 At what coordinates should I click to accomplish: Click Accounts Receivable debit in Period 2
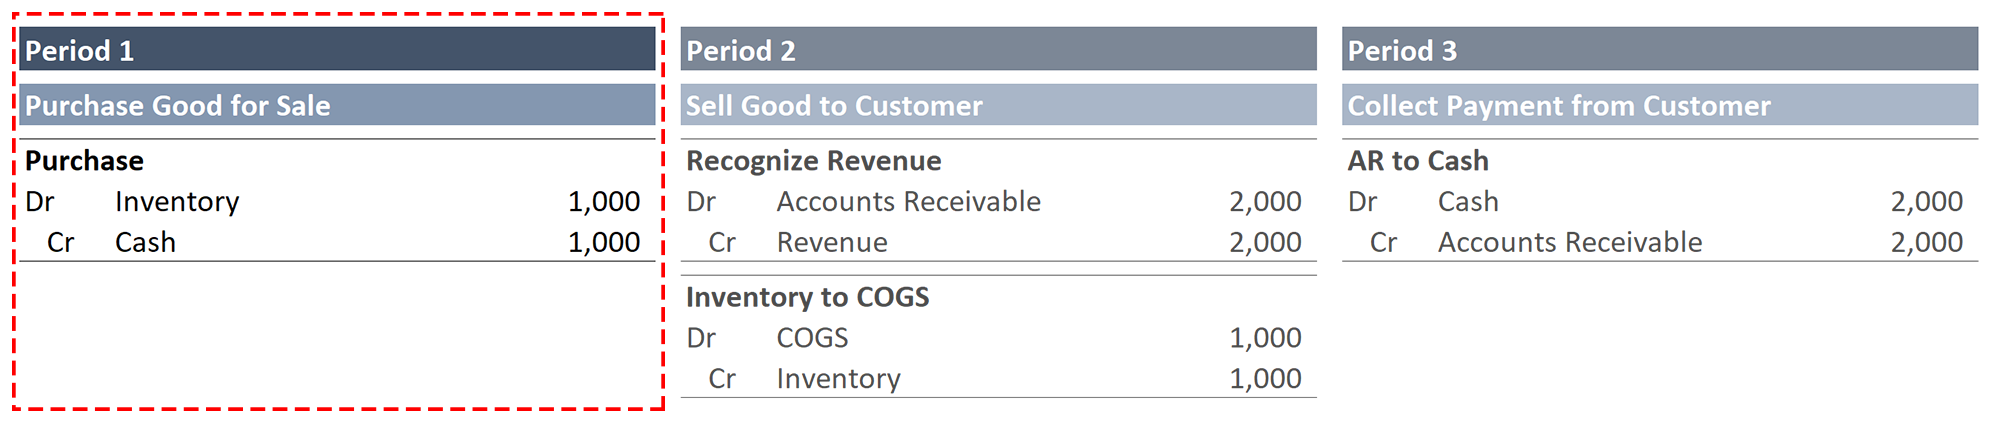pyautogui.click(x=998, y=201)
